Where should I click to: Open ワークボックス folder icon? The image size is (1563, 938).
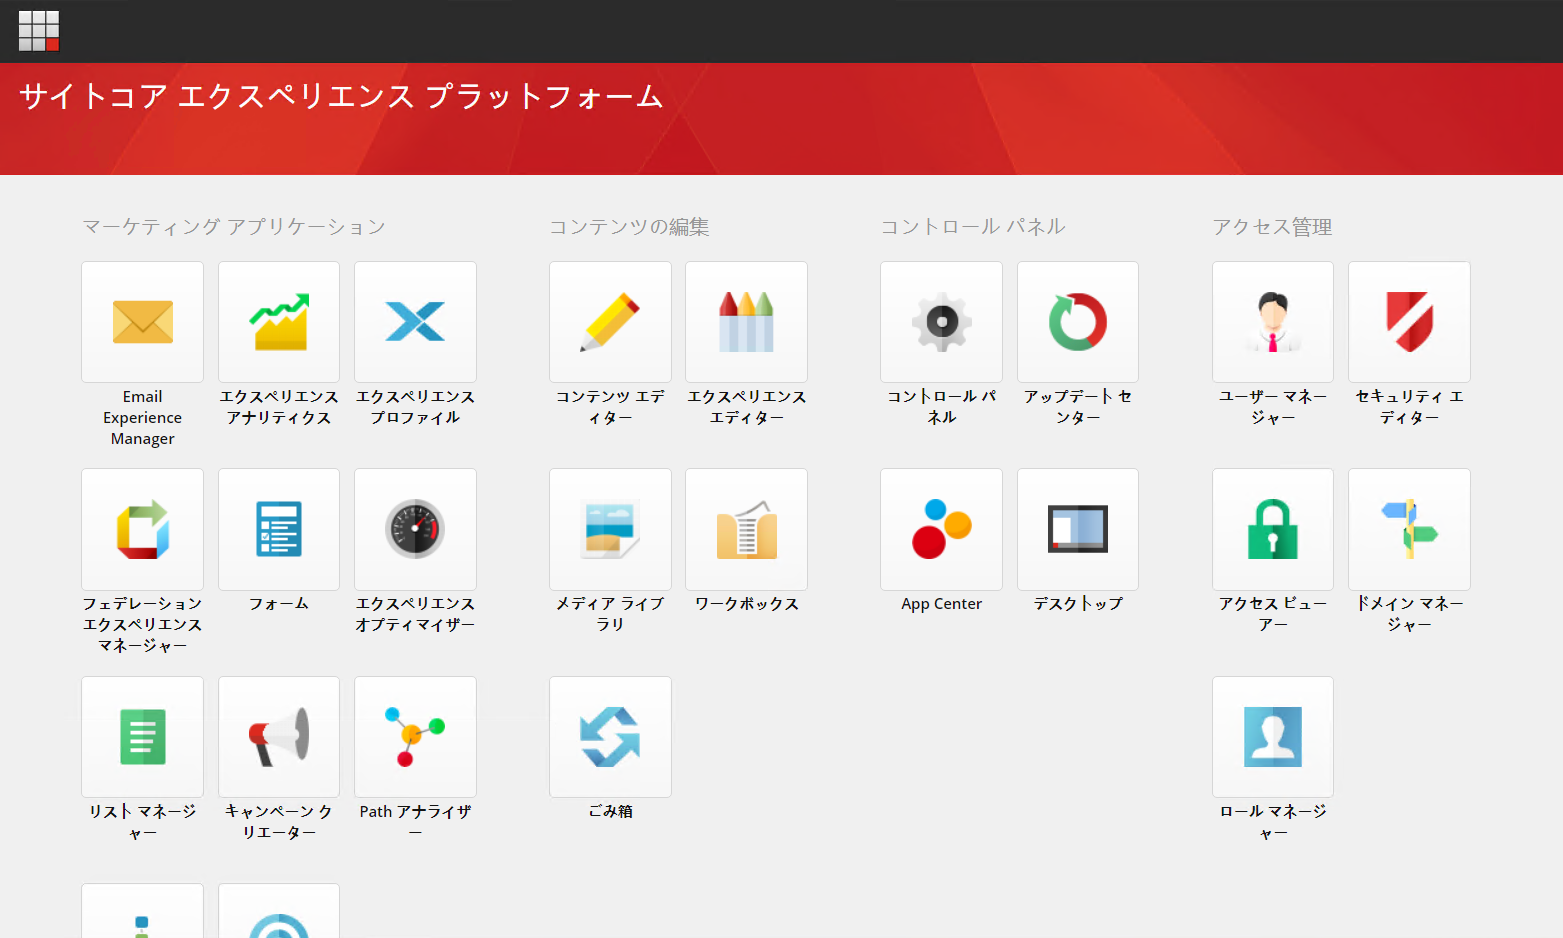tap(746, 529)
